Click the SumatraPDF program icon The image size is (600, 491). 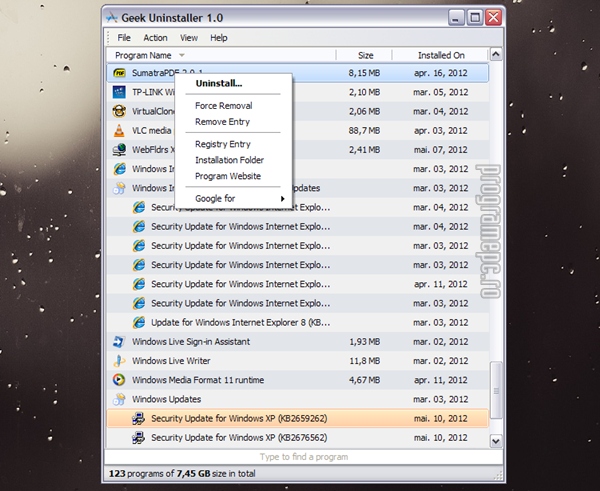click(x=119, y=73)
